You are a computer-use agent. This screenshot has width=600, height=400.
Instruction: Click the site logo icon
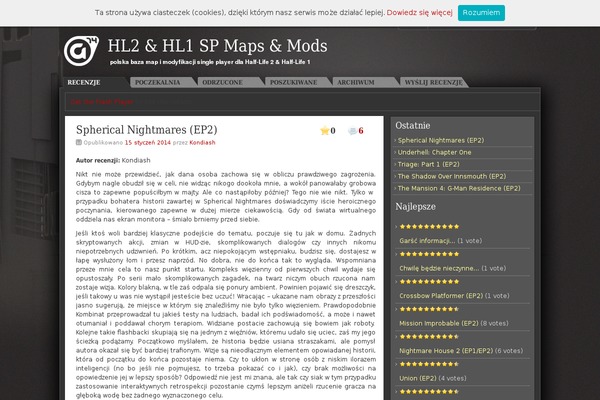click(x=81, y=51)
